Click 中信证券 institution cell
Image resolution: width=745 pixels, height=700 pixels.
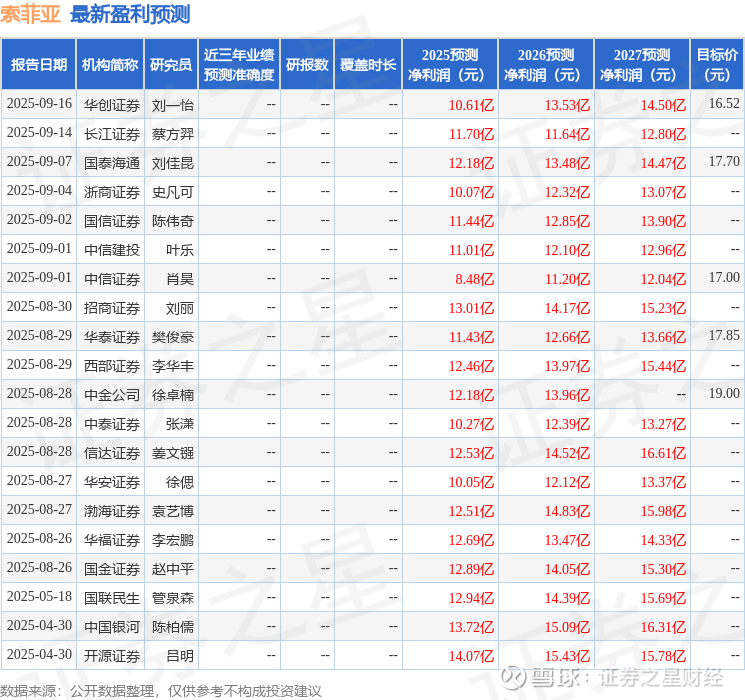(x=112, y=279)
